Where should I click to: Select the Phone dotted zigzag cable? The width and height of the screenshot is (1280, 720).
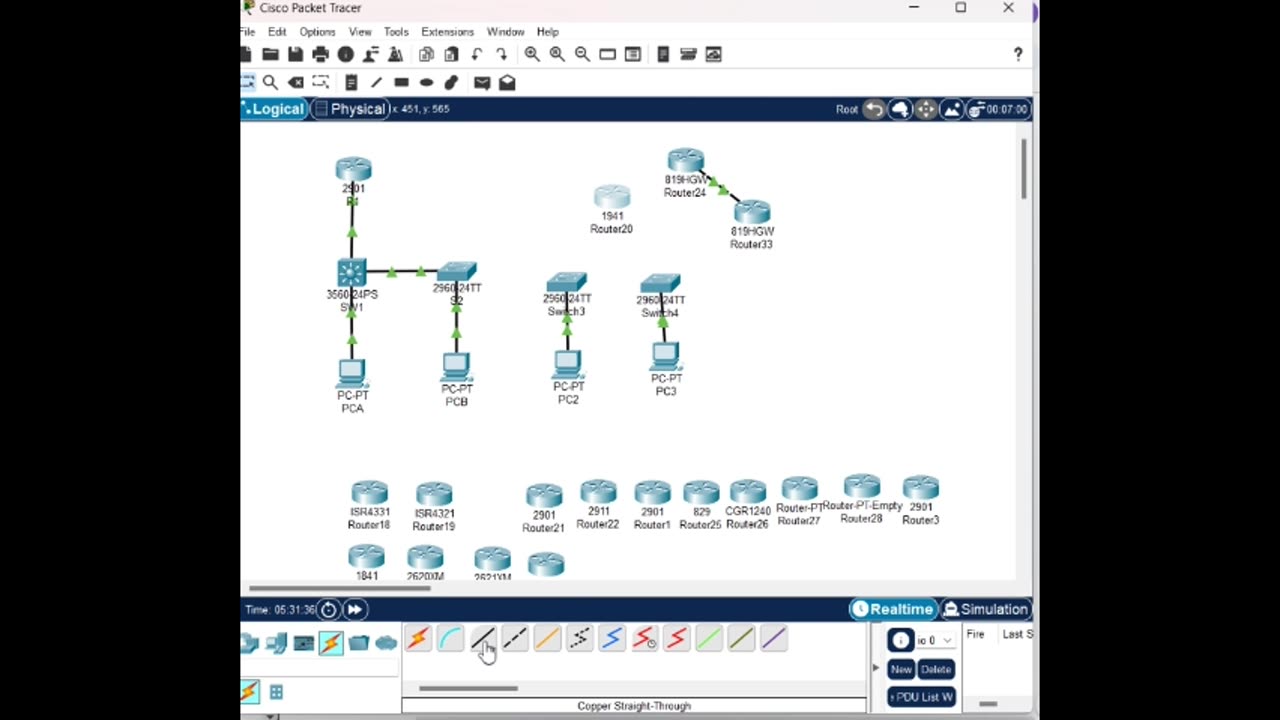point(579,638)
